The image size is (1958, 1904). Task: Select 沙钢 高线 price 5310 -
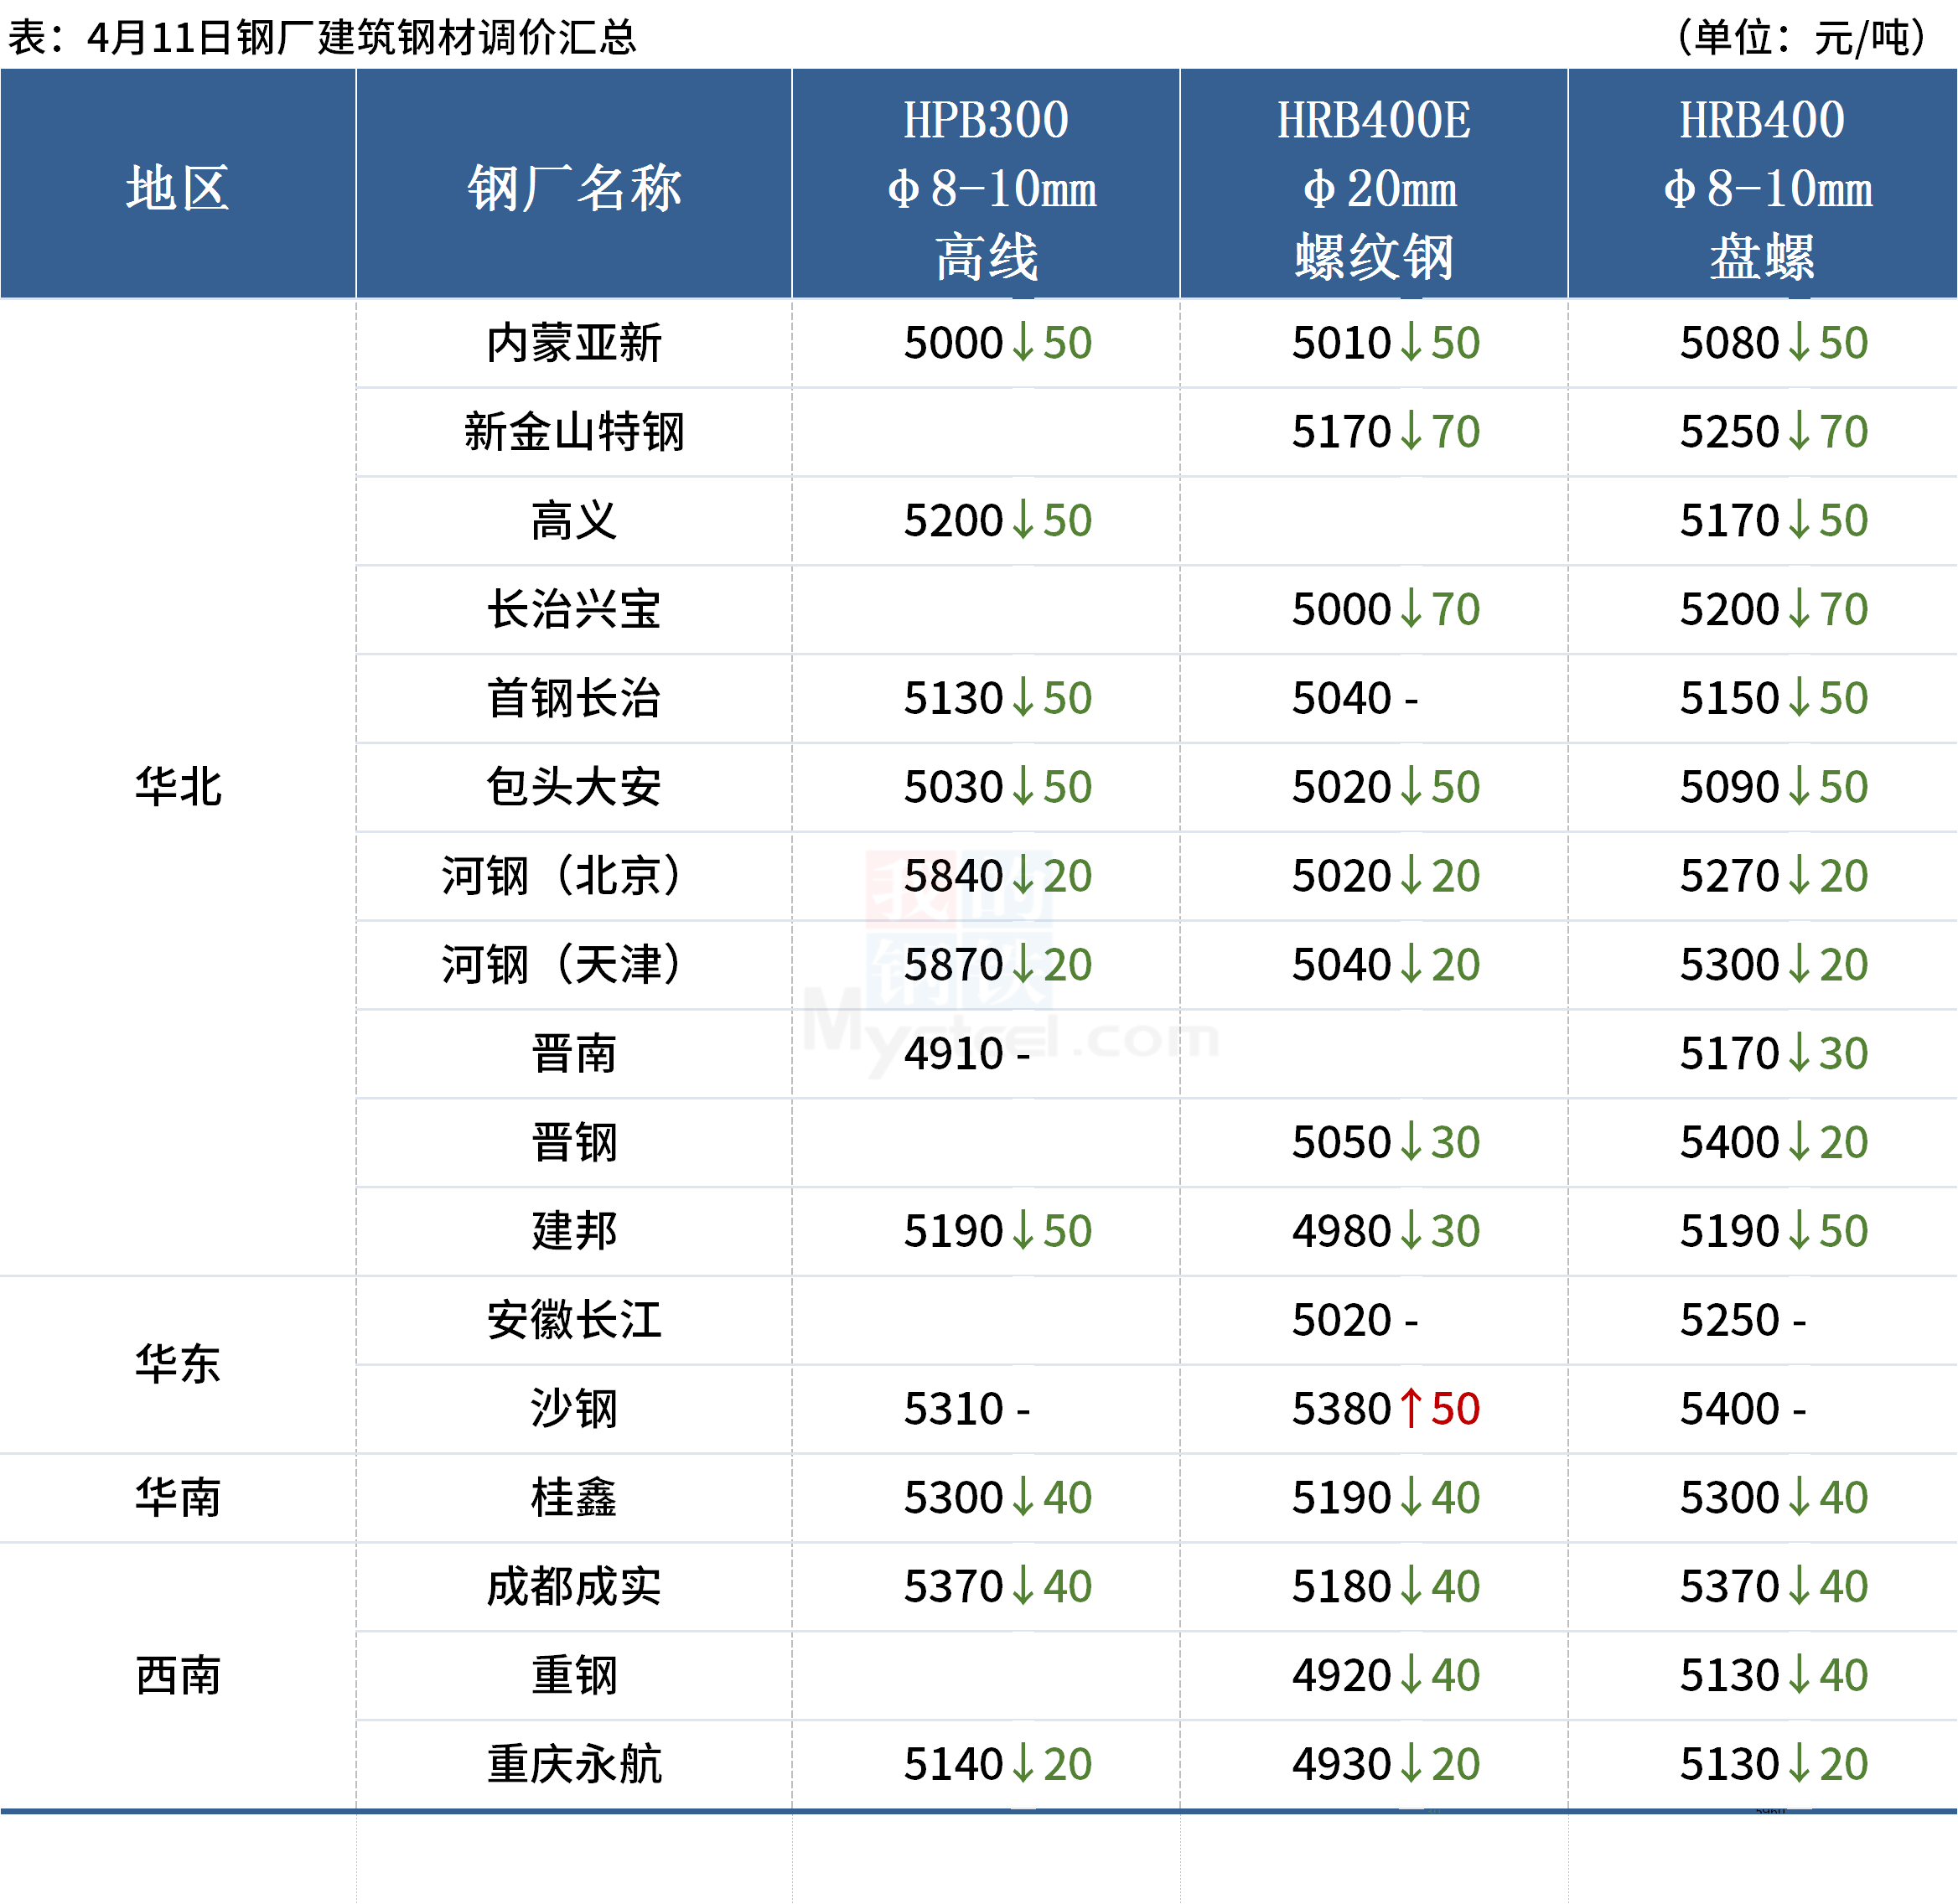click(x=967, y=1409)
